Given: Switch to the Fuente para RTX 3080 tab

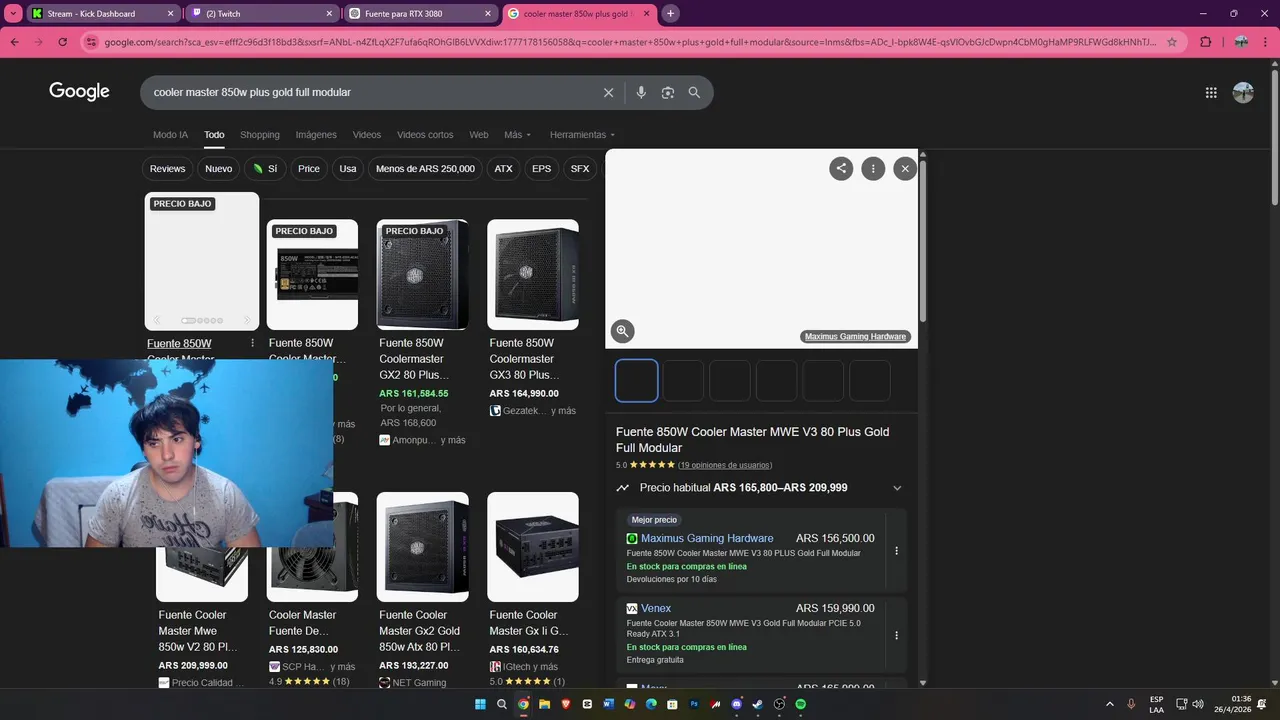Looking at the screenshot, I should click(420, 14).
